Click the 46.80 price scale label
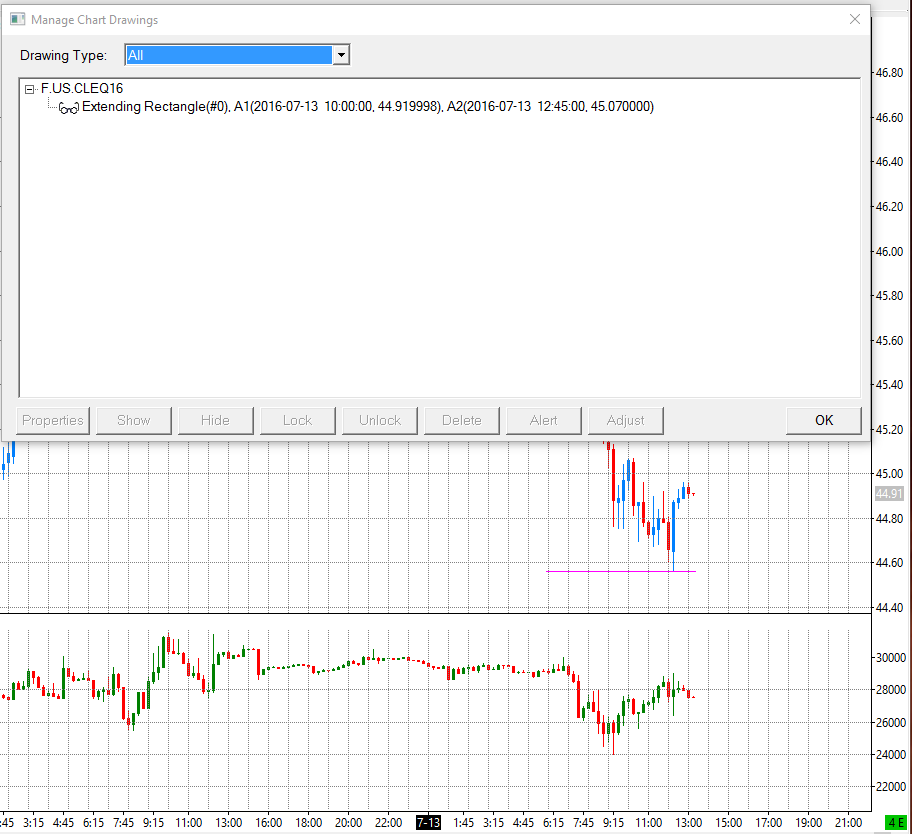912x834 pixels. pyautogui.click(x=889, y=73)
